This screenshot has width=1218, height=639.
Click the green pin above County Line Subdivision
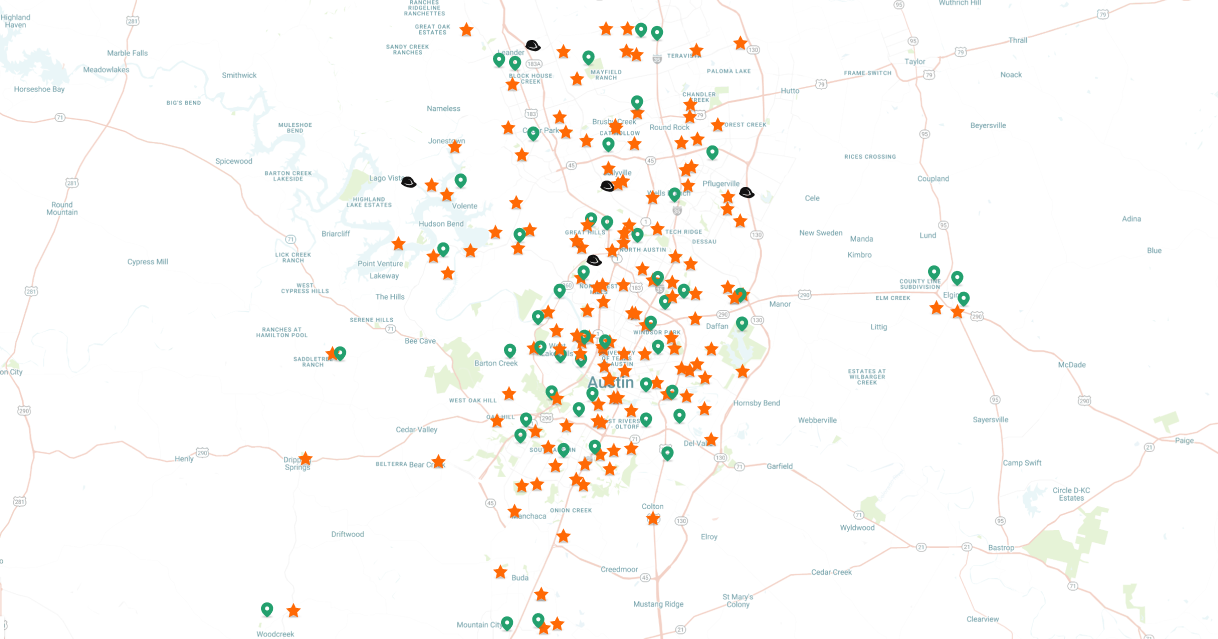934,272
